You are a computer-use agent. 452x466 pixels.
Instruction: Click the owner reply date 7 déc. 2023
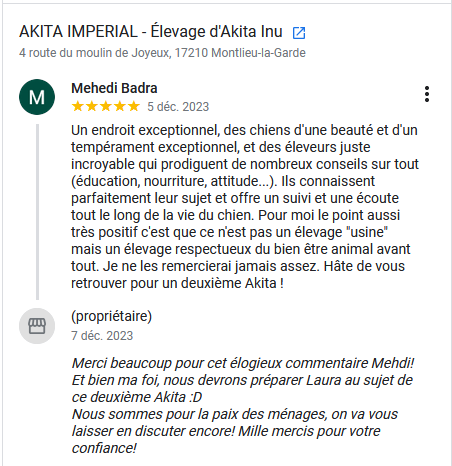tap(102, 336)
